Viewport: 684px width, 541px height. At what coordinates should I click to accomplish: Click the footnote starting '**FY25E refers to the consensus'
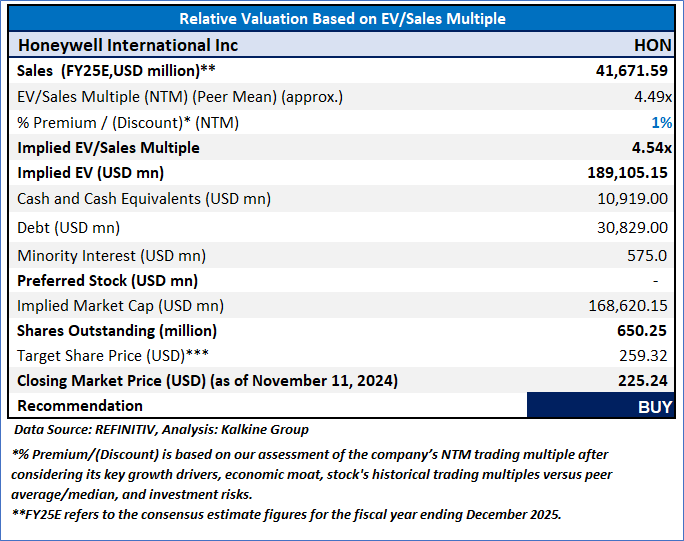point(286,515)
